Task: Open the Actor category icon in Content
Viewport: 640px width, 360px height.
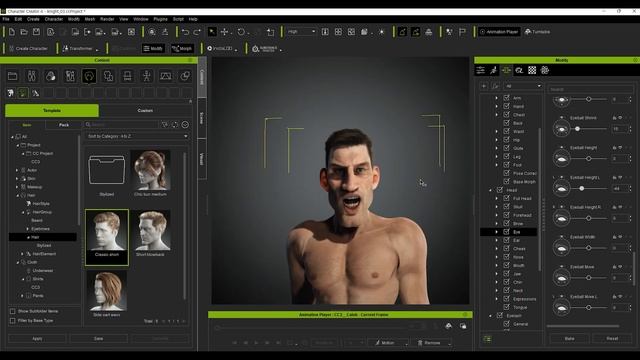Action: coord(31,76)
